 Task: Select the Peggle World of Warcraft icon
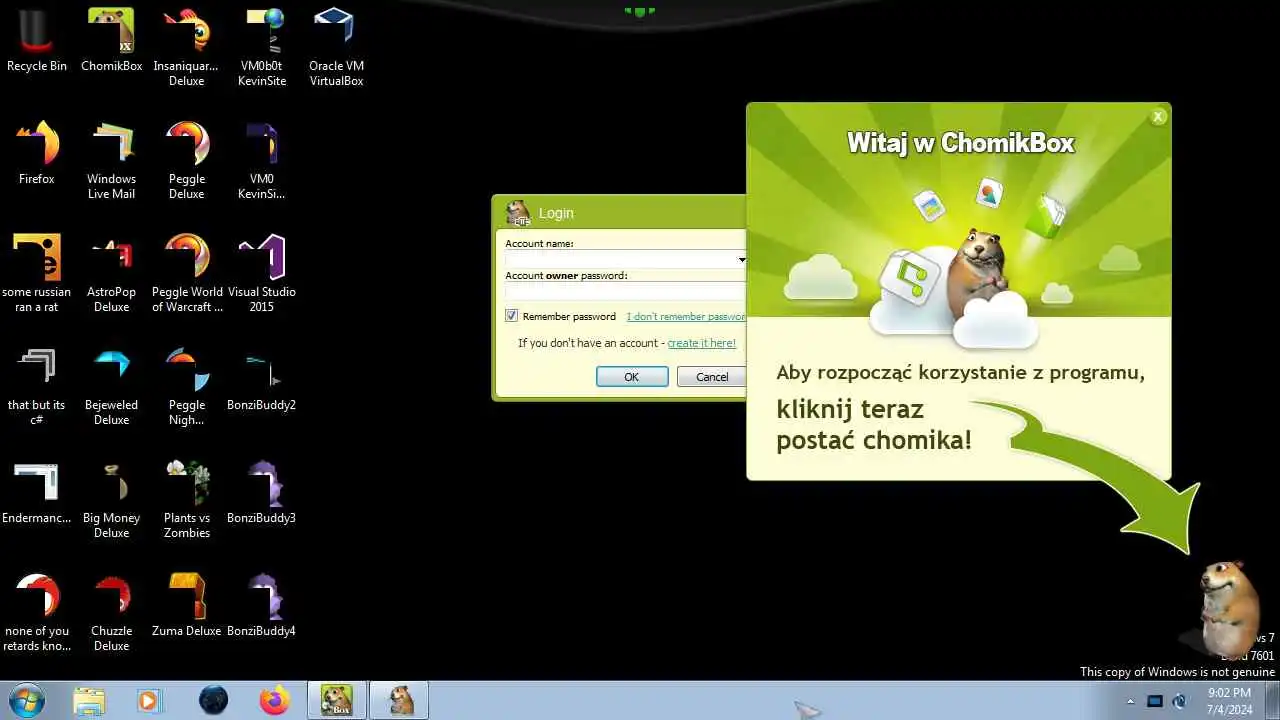[187, 274]
